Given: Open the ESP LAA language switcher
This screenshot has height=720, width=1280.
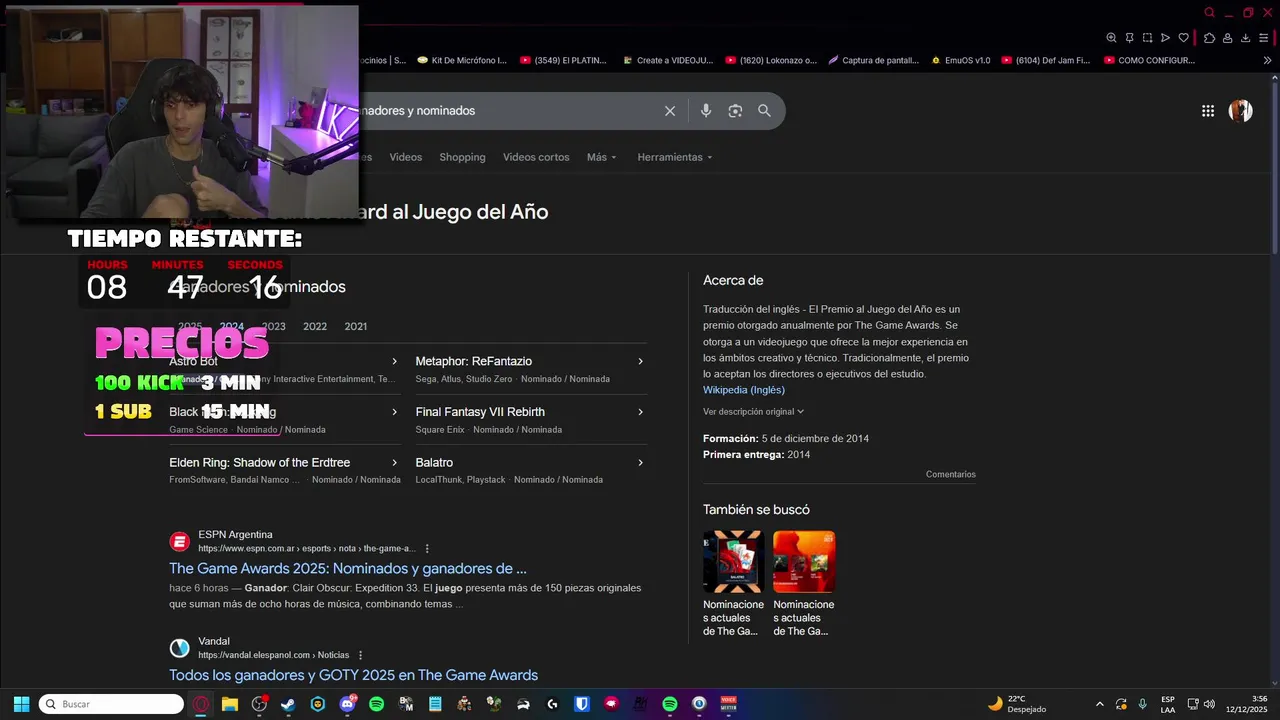Looking at the screenshot, I should point(1168,704).
